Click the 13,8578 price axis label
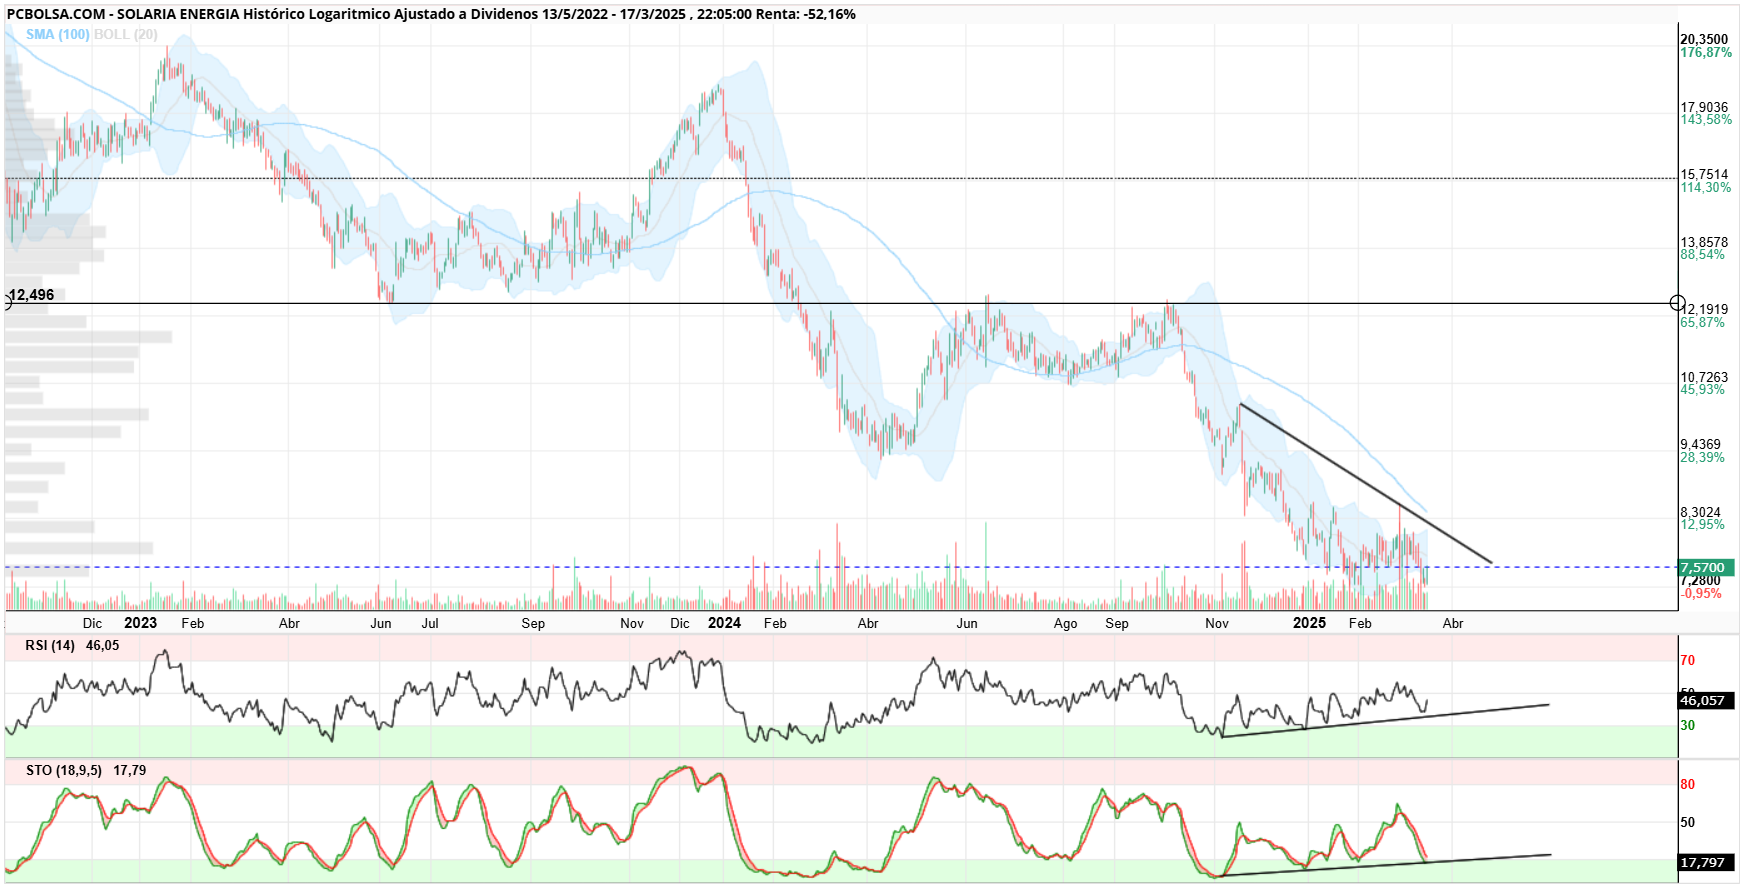This screenshot has width=1744, height=888. pos(1704,242)
